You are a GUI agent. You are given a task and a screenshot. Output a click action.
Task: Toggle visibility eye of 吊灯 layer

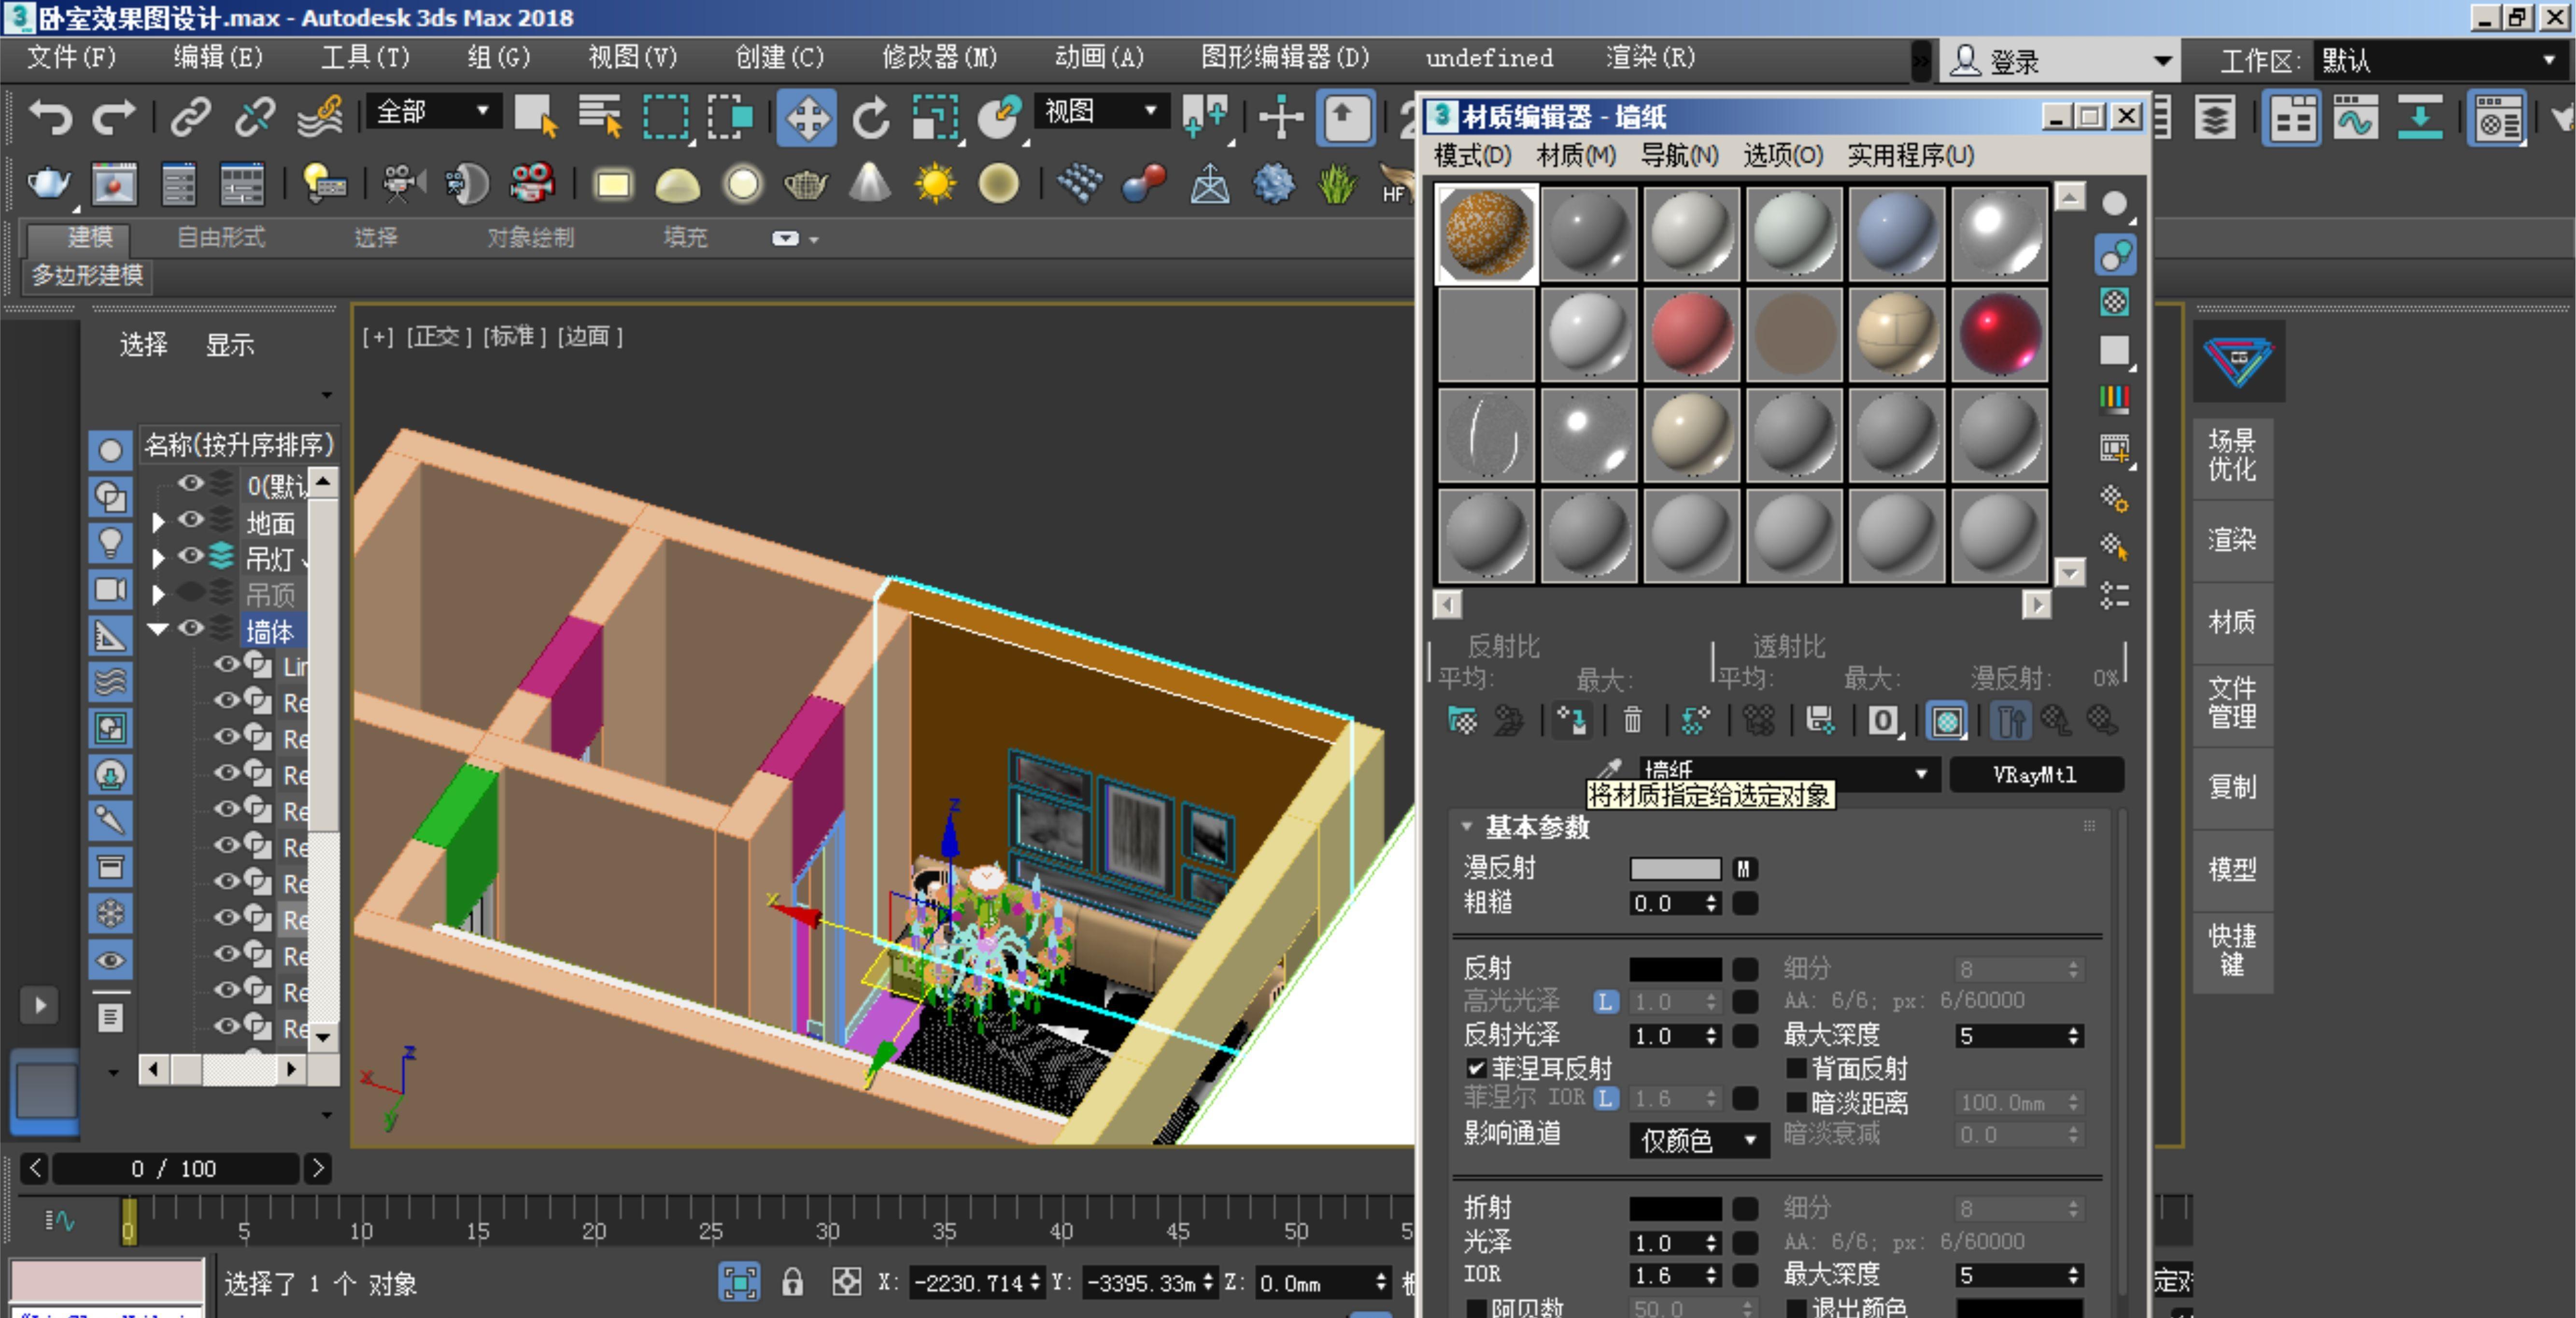coord(190,556)
